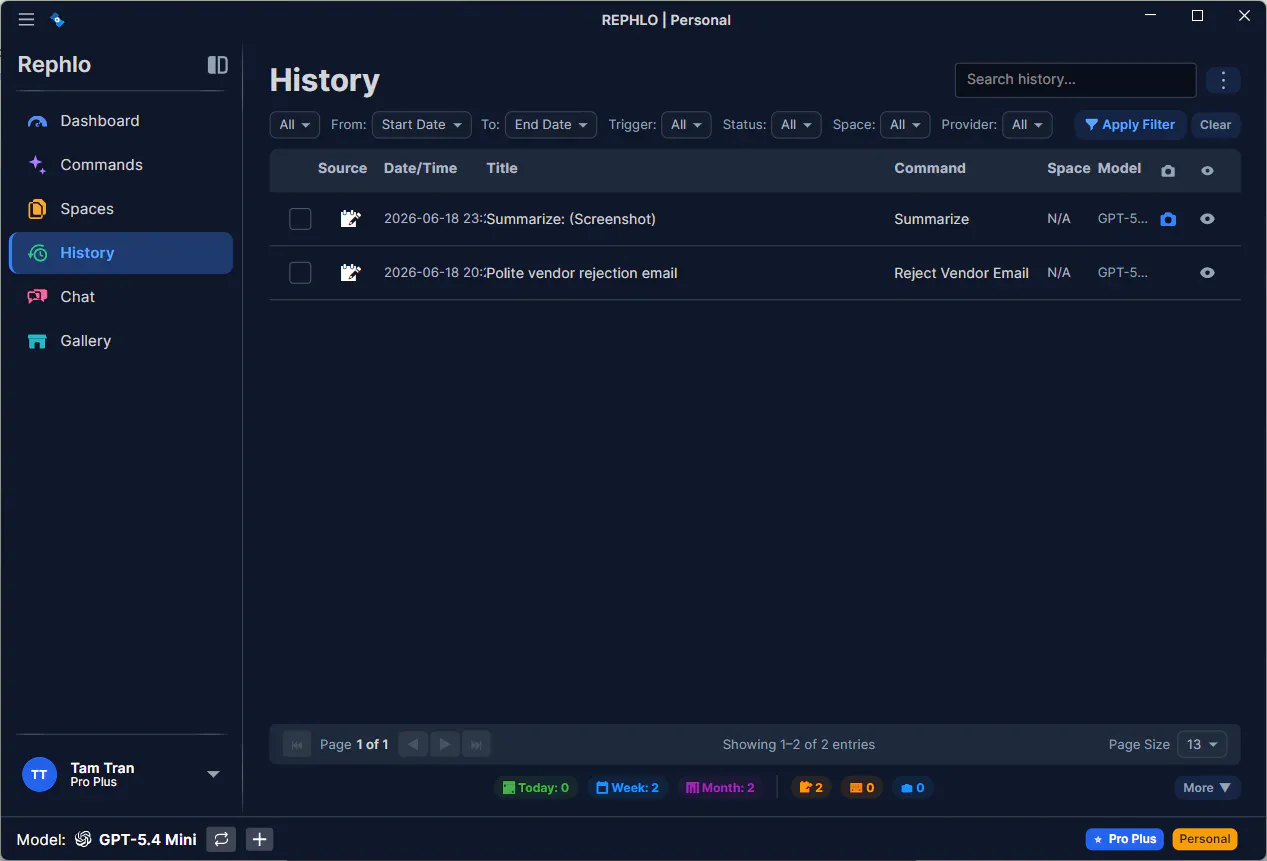Sort by the Title column header
This screenshot has height=861, width=1267.
pyautogui.click(x=502, y=168)
